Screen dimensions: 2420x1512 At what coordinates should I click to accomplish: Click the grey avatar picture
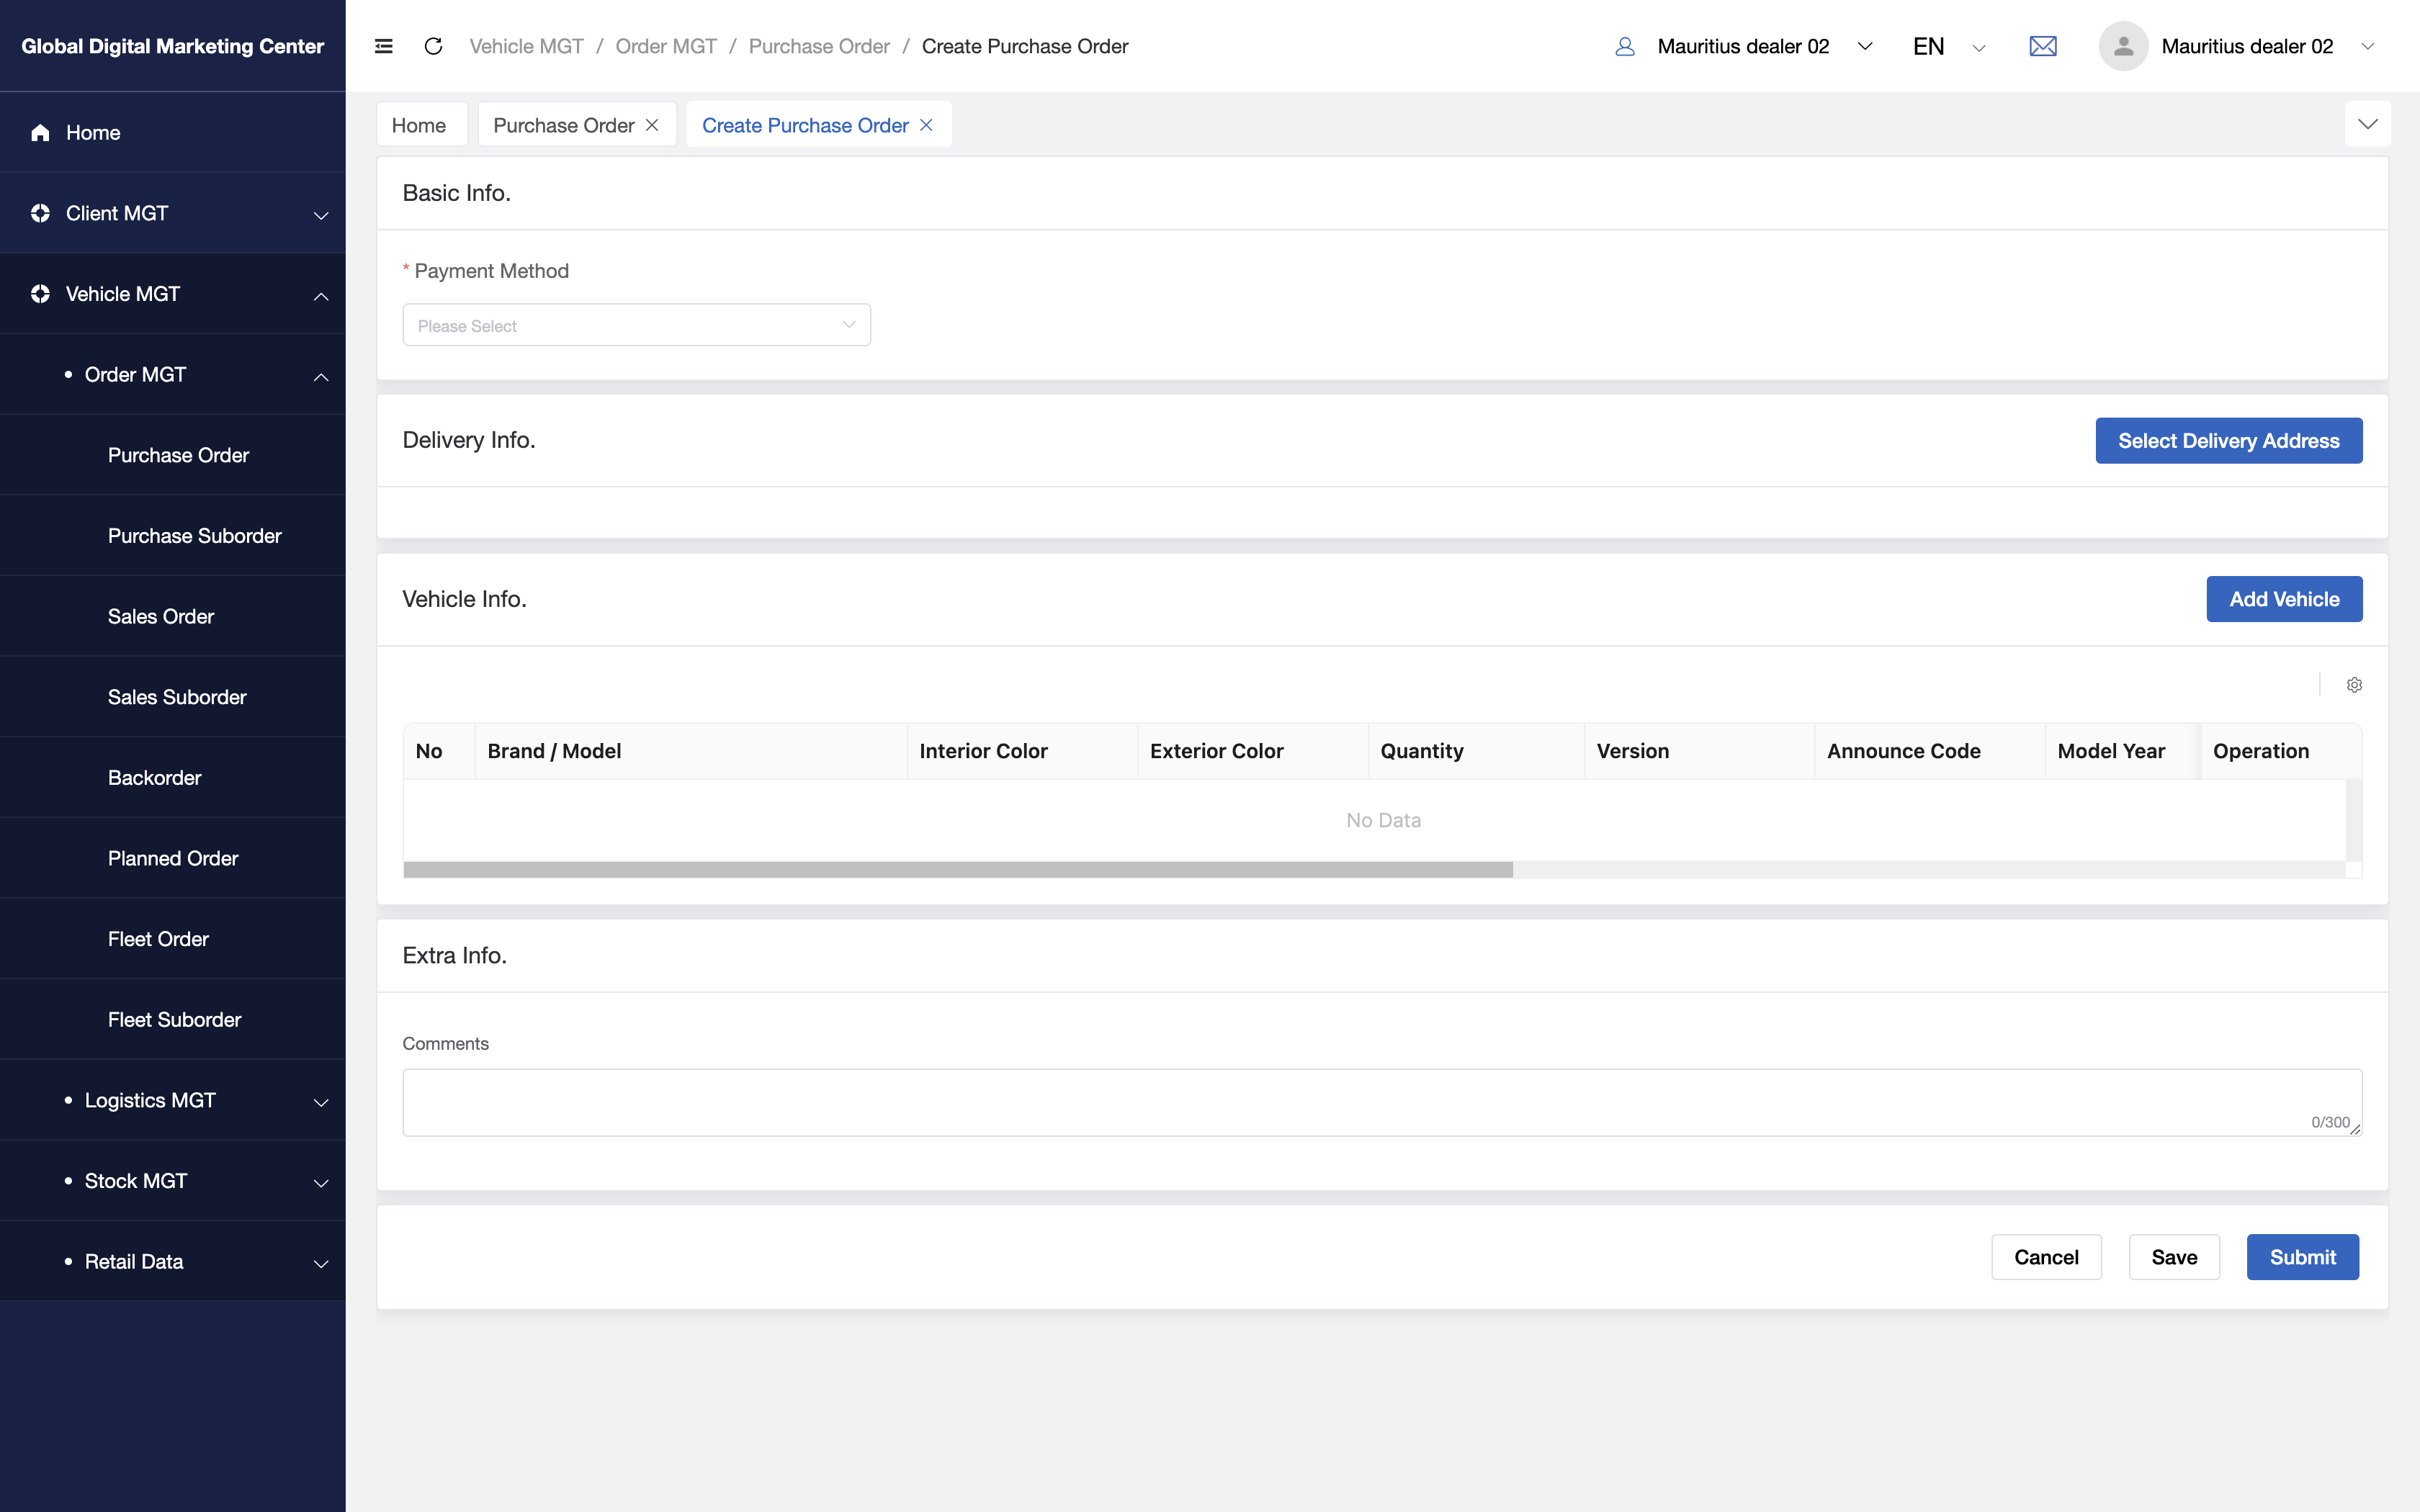(x=2123, y=46)
